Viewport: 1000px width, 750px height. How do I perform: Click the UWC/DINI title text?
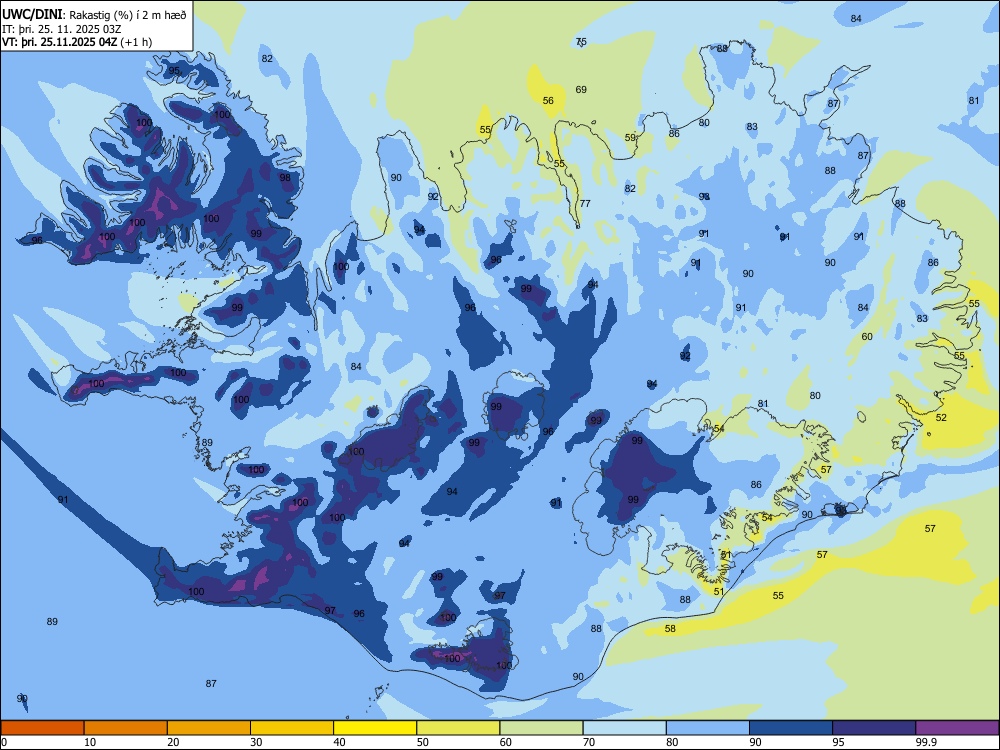[x=32, y=15]
